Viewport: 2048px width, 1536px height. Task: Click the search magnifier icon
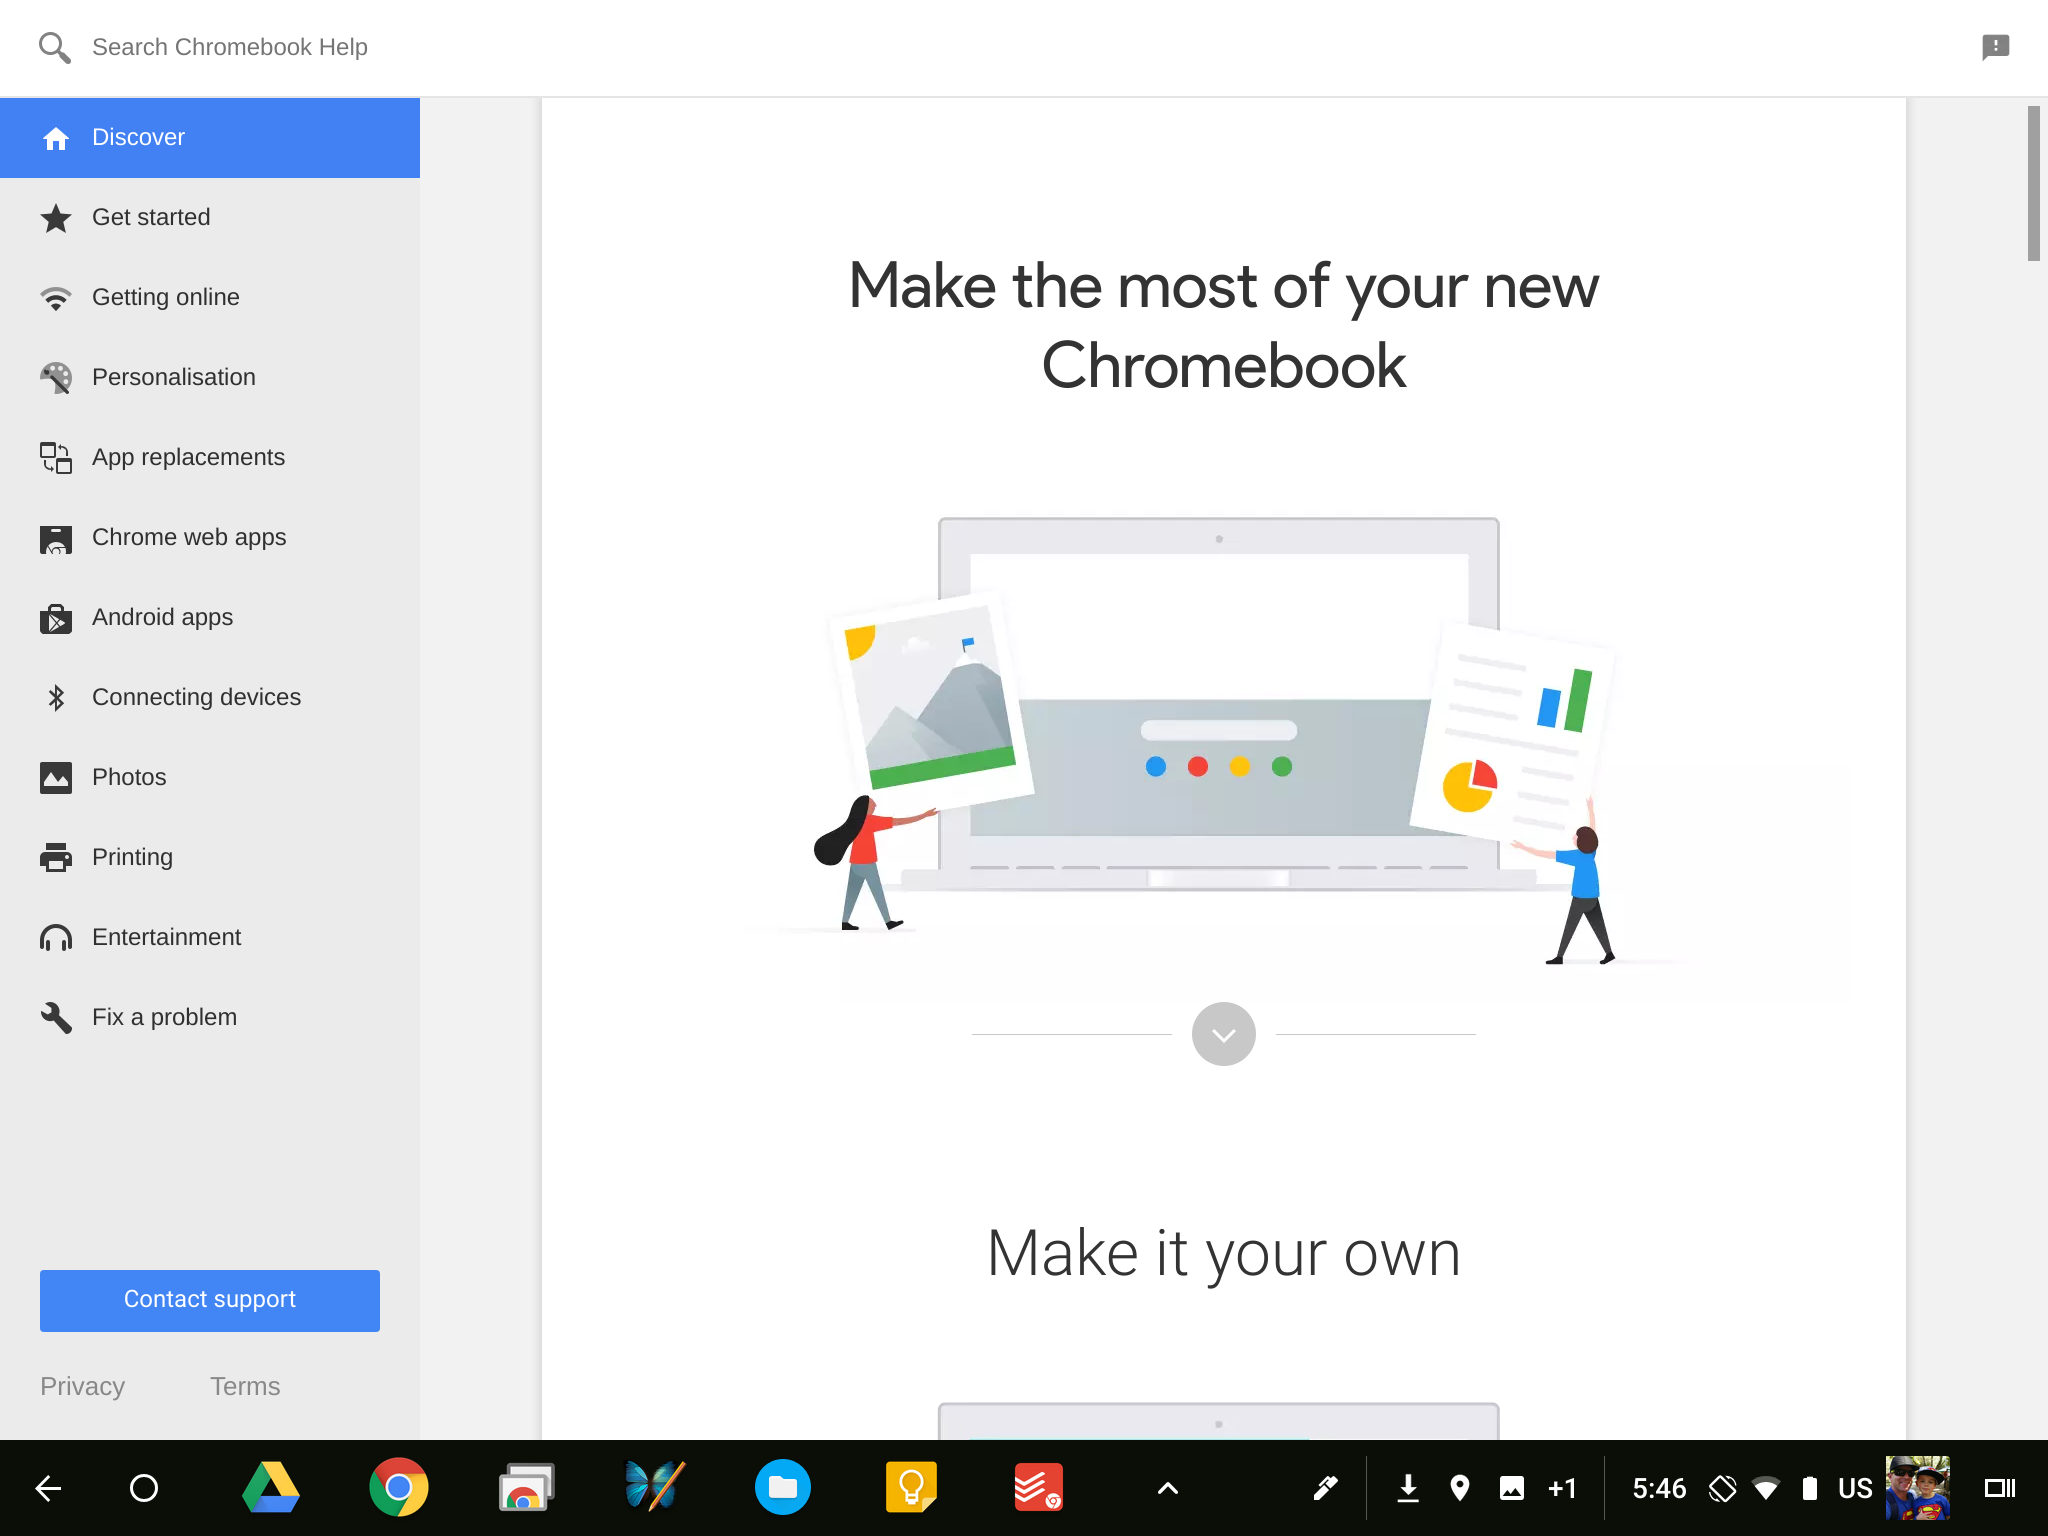[x=54, y=47]
